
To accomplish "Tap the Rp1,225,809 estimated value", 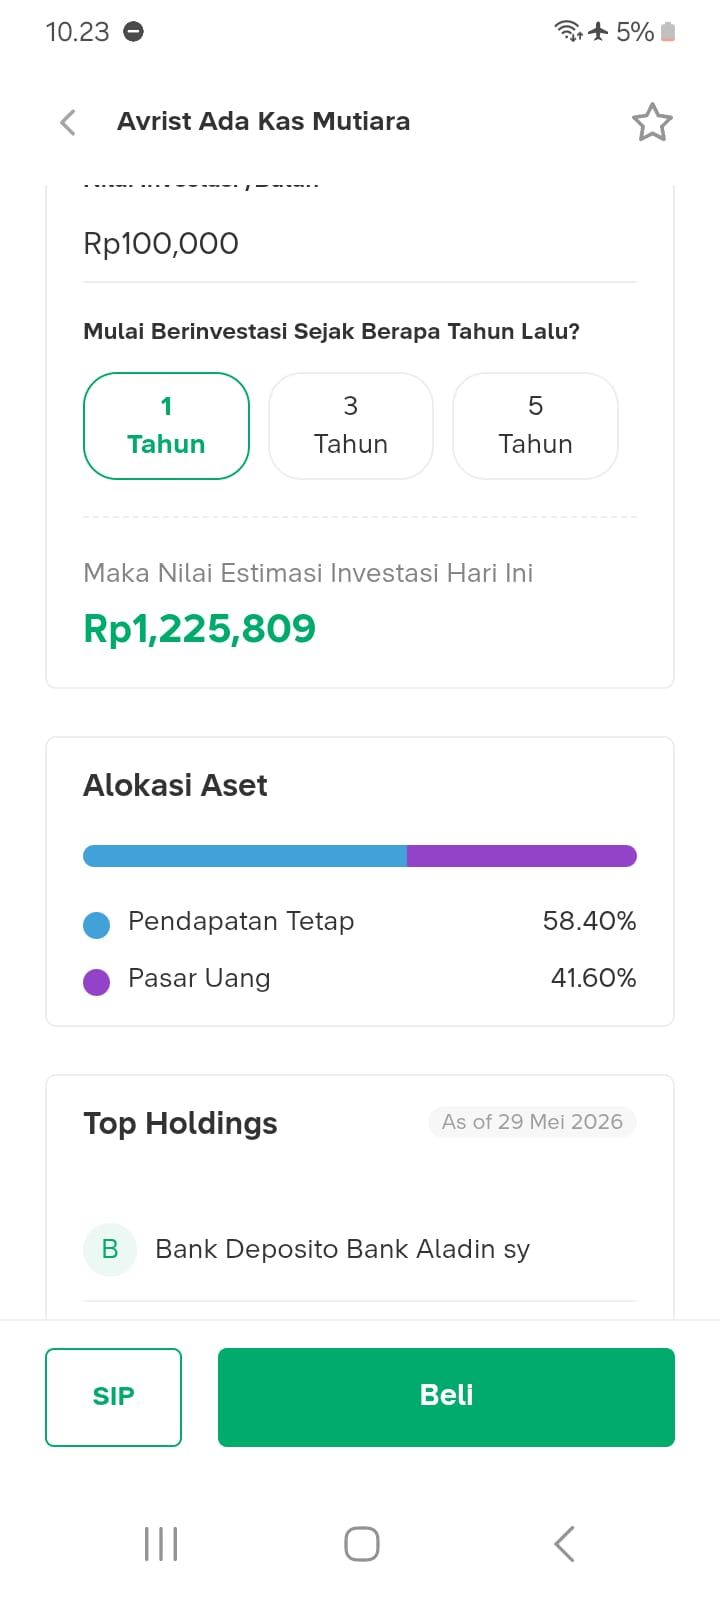I will point(200,628).
